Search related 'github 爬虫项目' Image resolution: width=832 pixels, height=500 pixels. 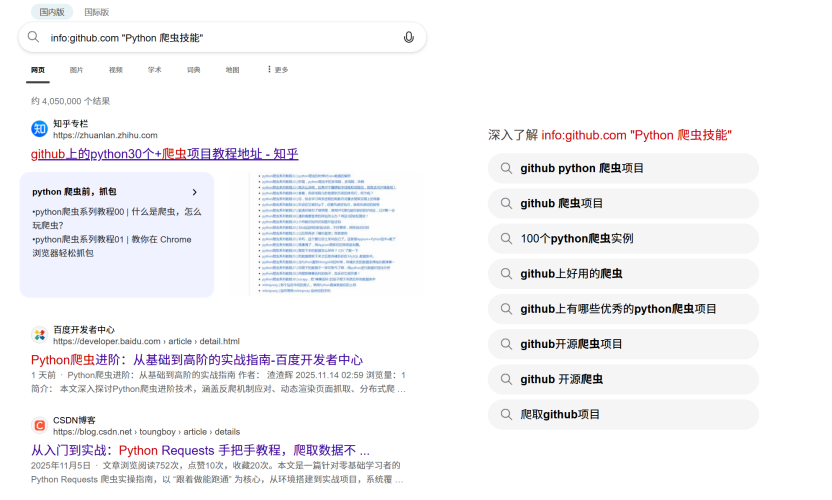[623, 203]
